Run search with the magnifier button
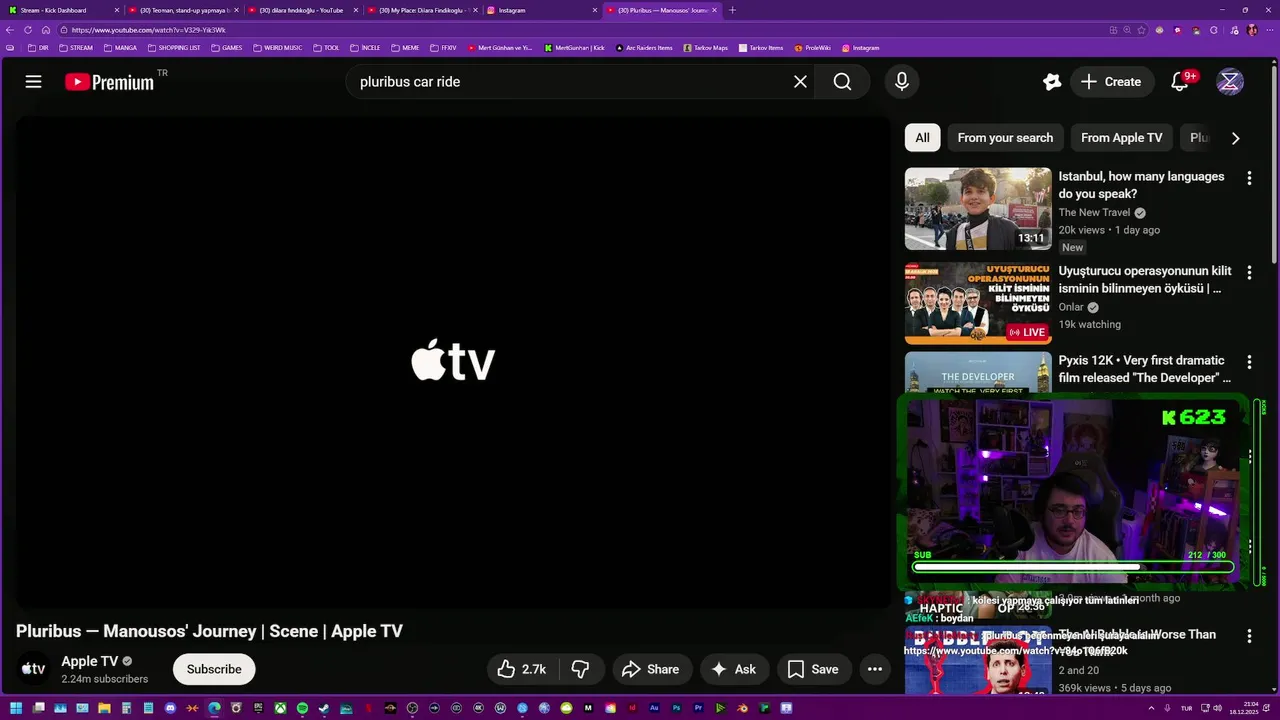 (x=842, y=82)
